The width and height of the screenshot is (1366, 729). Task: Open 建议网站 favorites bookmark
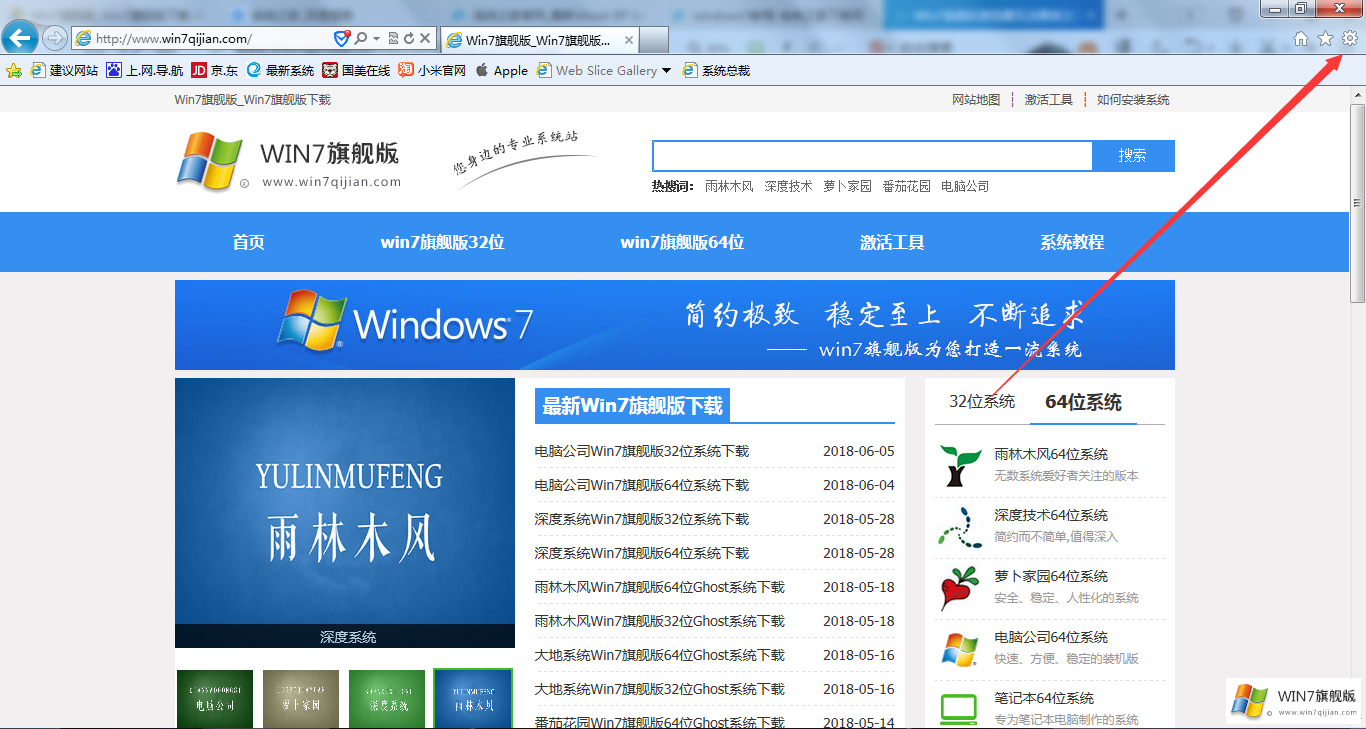pyautogui.click(x=65, y=70)
